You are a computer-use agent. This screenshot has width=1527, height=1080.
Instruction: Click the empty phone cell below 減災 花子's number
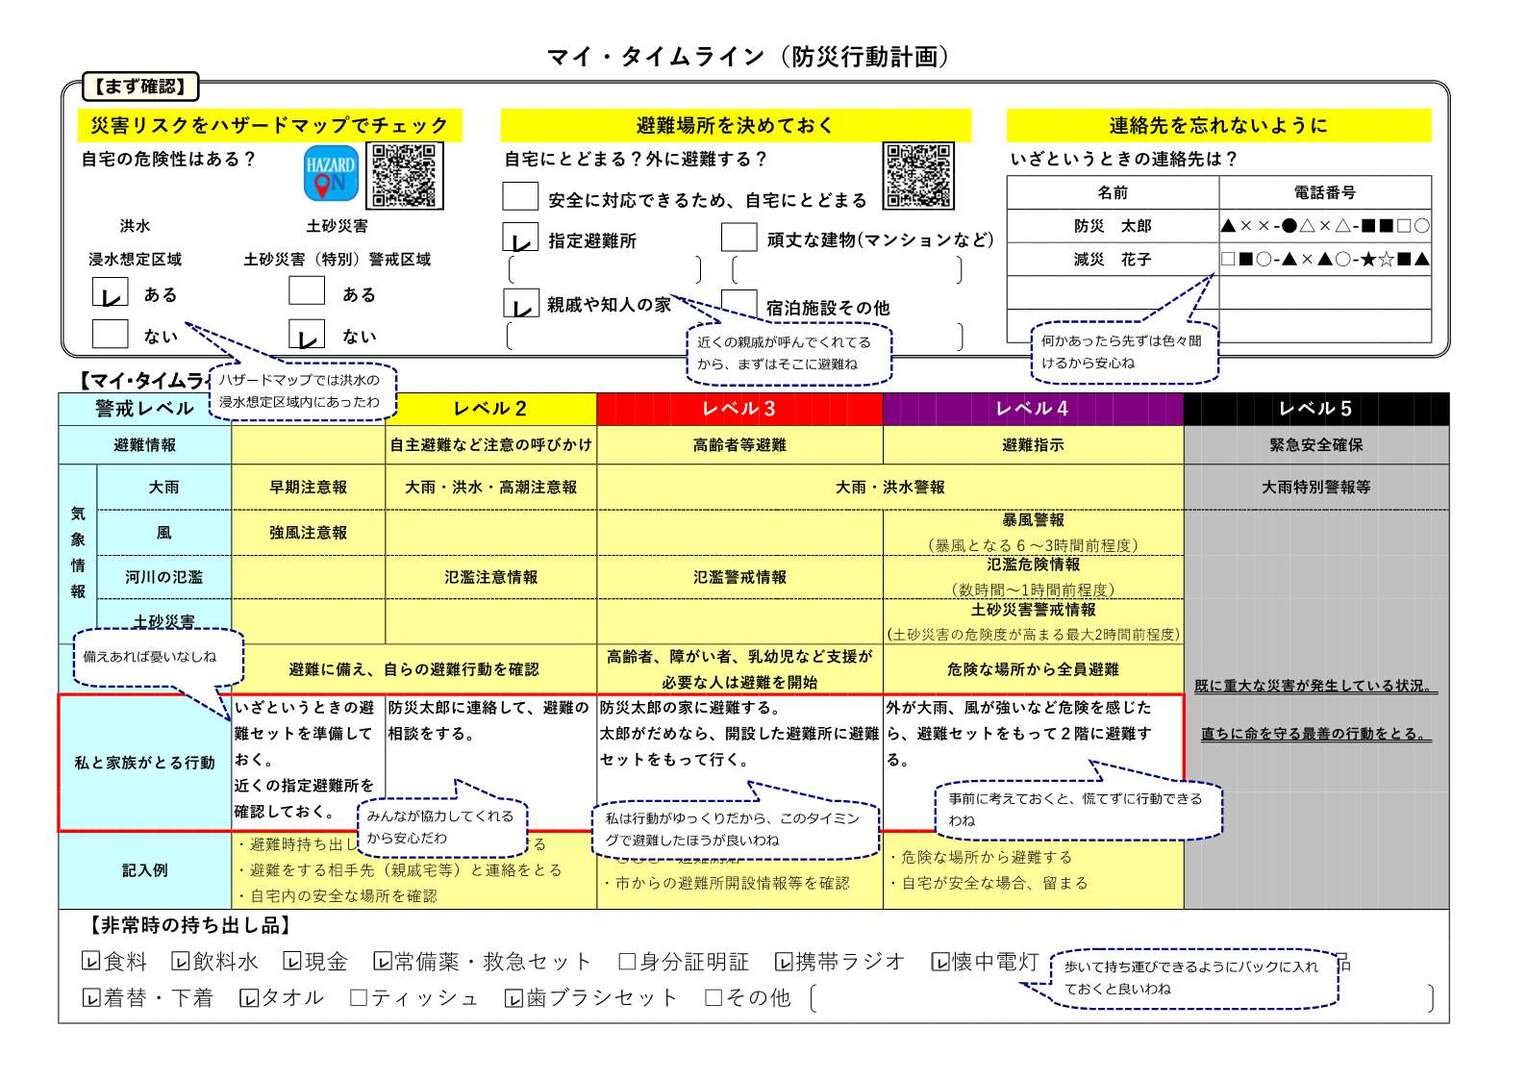(1325, 292)
